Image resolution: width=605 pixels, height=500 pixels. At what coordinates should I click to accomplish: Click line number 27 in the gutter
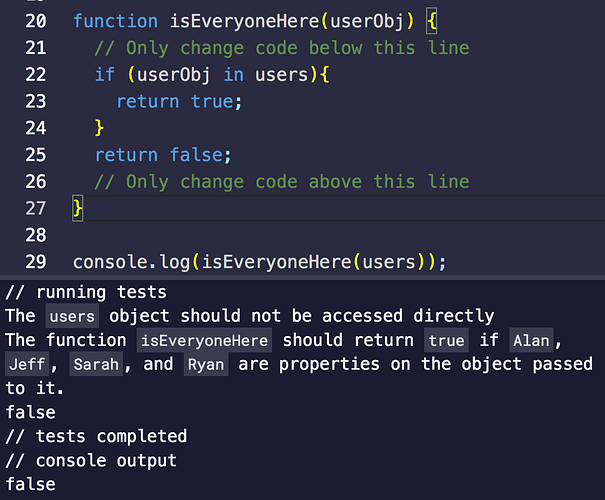coord(35,208)
